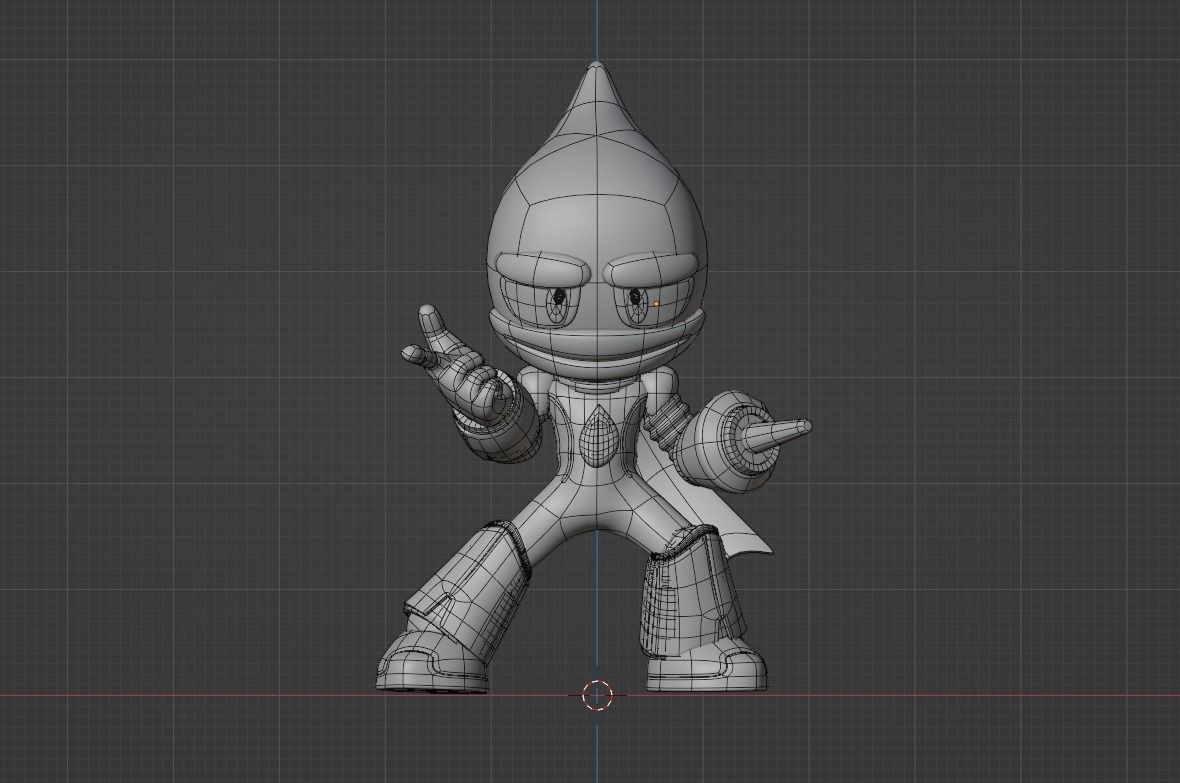
Task: Select the orange origin dot near the eye
Action: pos(657,304)
